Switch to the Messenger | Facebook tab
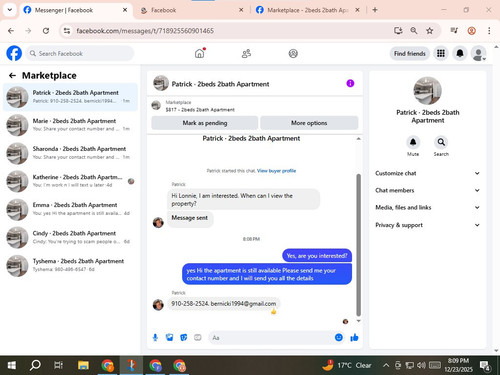The width and height of the screenshot is (500, 375). [75, 10]
